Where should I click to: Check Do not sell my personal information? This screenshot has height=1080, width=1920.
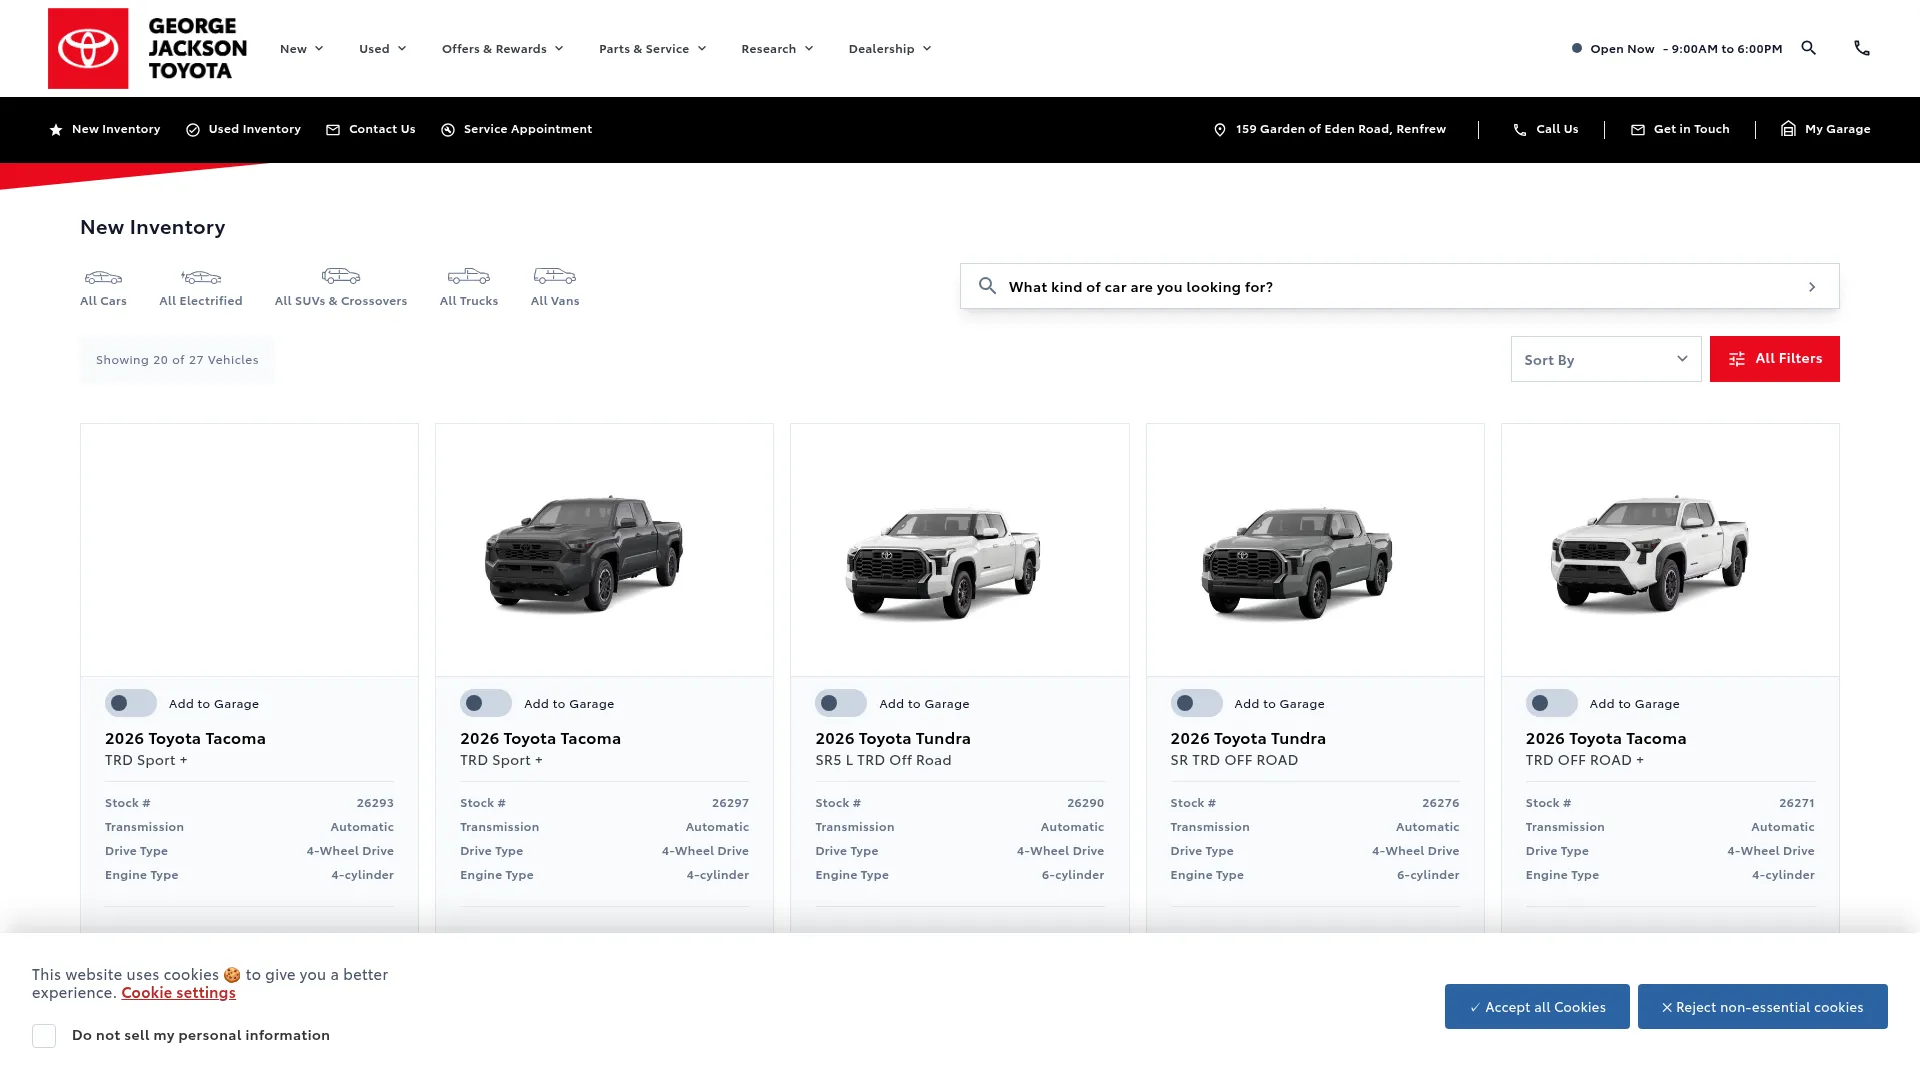point(44,1036)
